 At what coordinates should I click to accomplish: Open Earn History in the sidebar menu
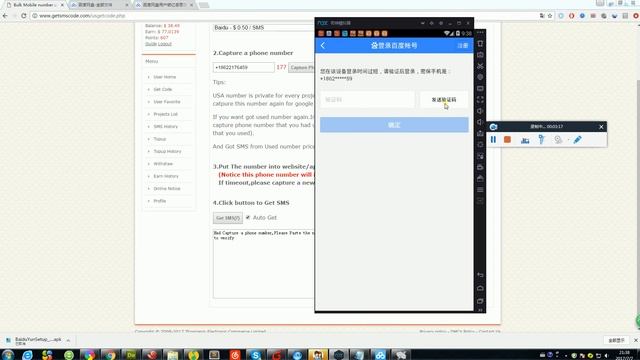[x=166, y=176]
